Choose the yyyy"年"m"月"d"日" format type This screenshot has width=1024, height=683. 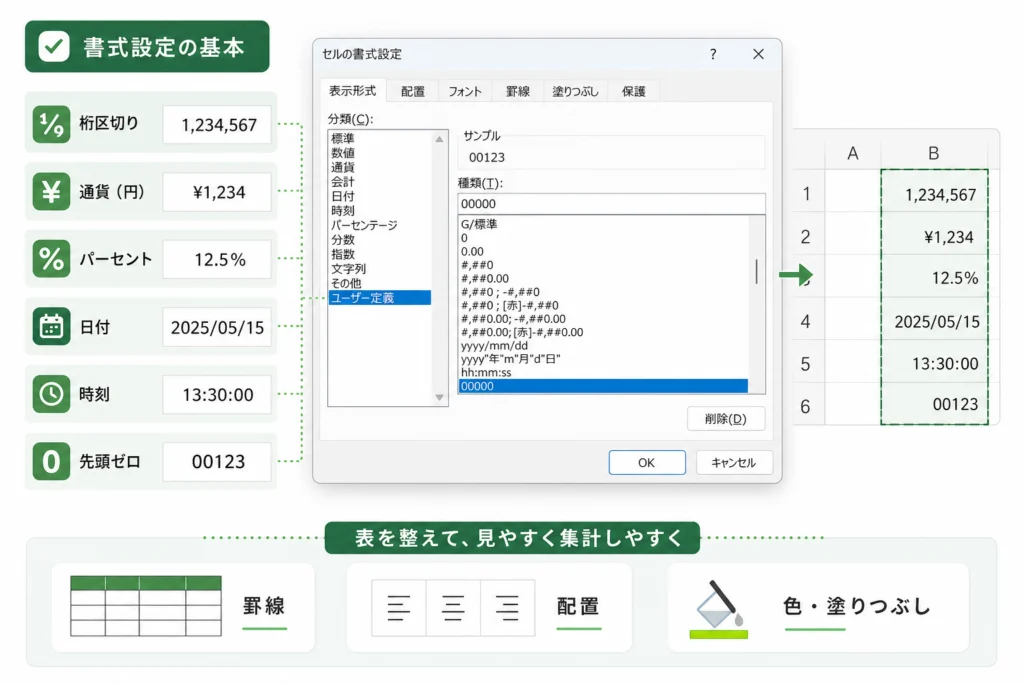click(603, 358)
